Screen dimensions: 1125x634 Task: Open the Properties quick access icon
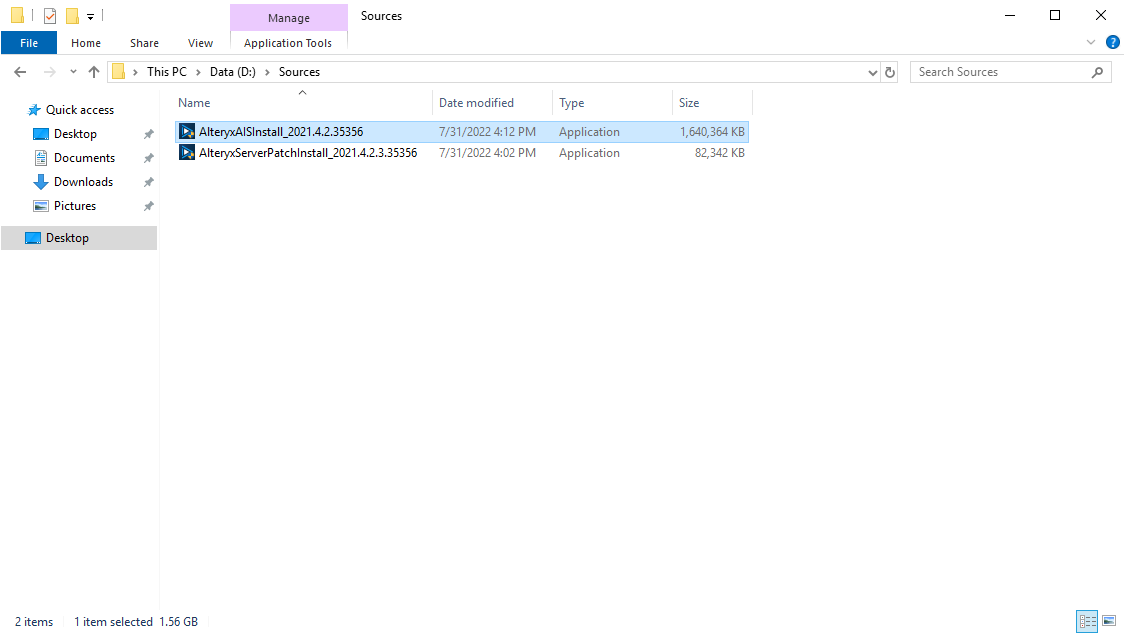[x=50, y=15]
